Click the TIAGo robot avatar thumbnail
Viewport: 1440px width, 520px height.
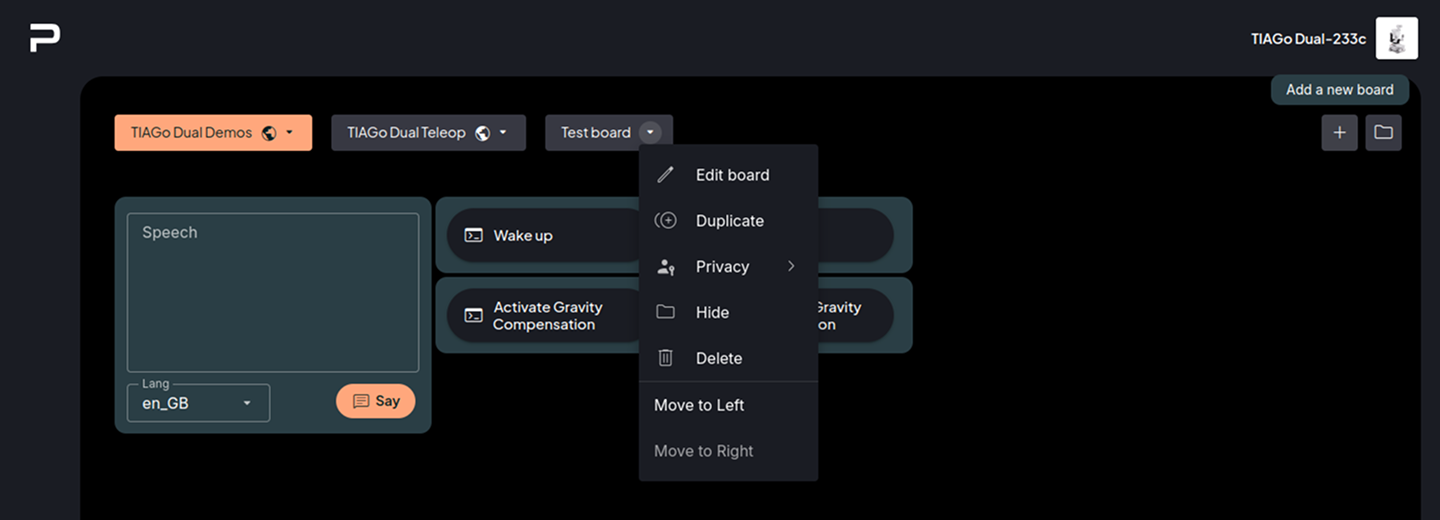coord(1396,39)
